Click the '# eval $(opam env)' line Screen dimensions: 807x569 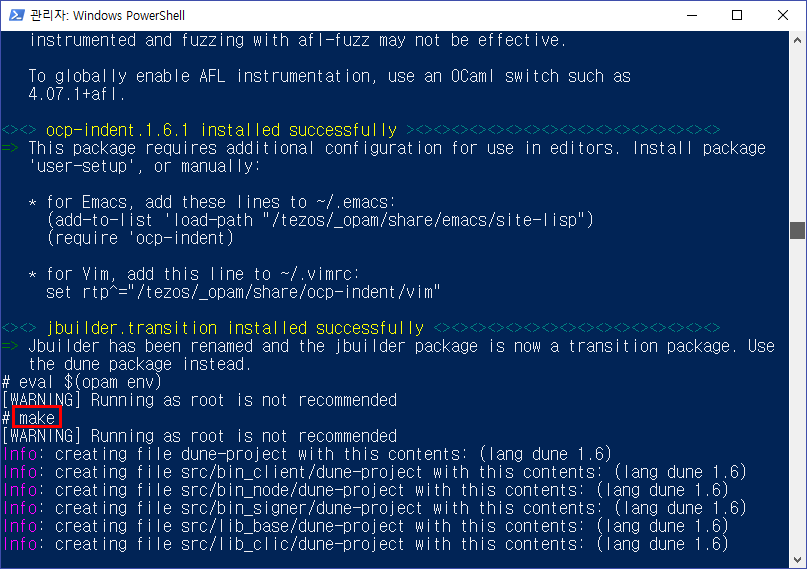pos(82,382)
